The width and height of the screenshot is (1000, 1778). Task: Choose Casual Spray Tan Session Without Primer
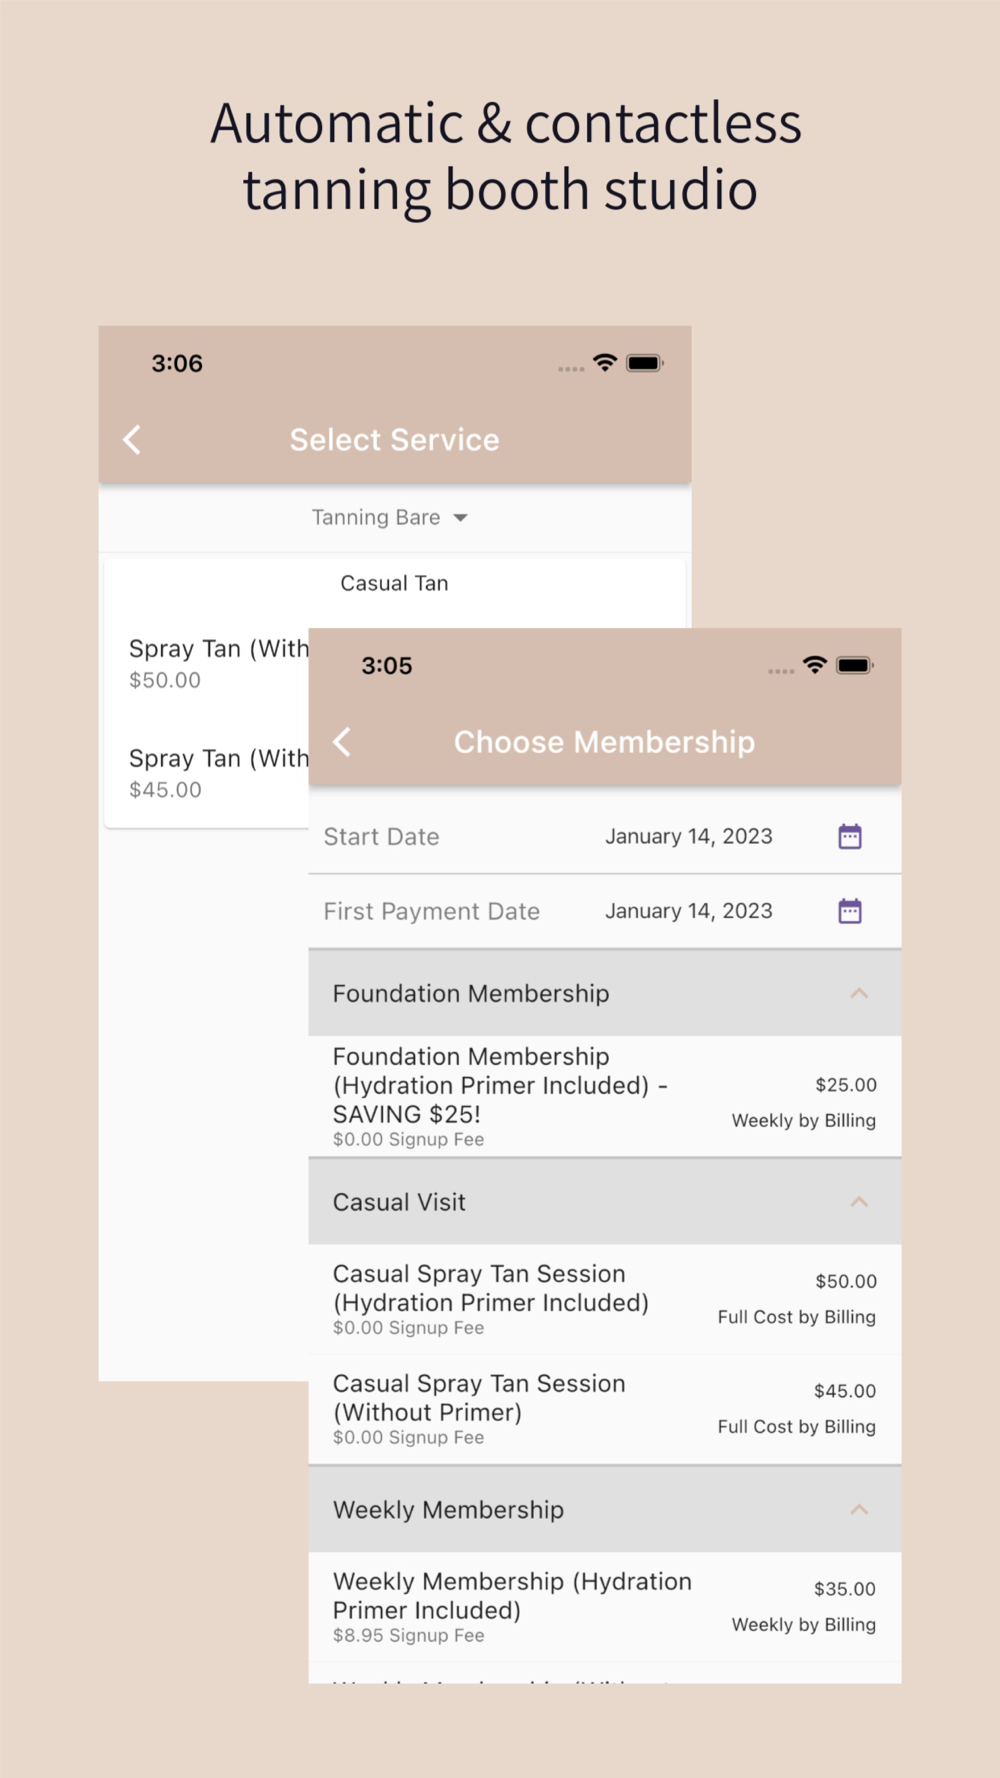pos(605,1410)
